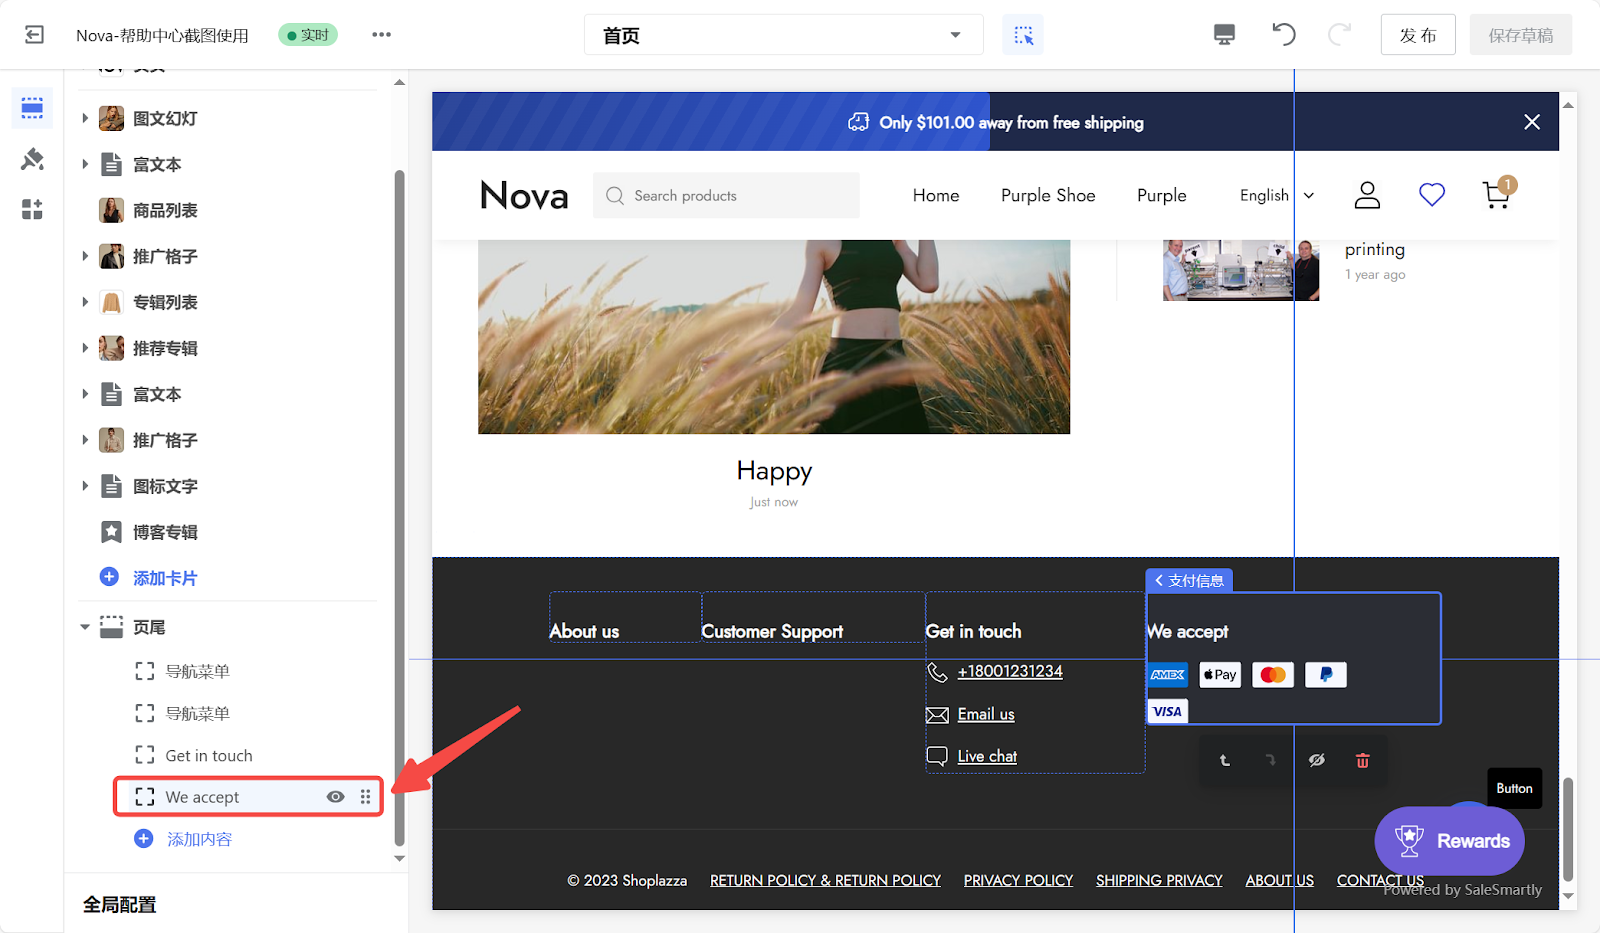Undo the last change
This screenshot has height=933, width=1600.
[1284, 35]
